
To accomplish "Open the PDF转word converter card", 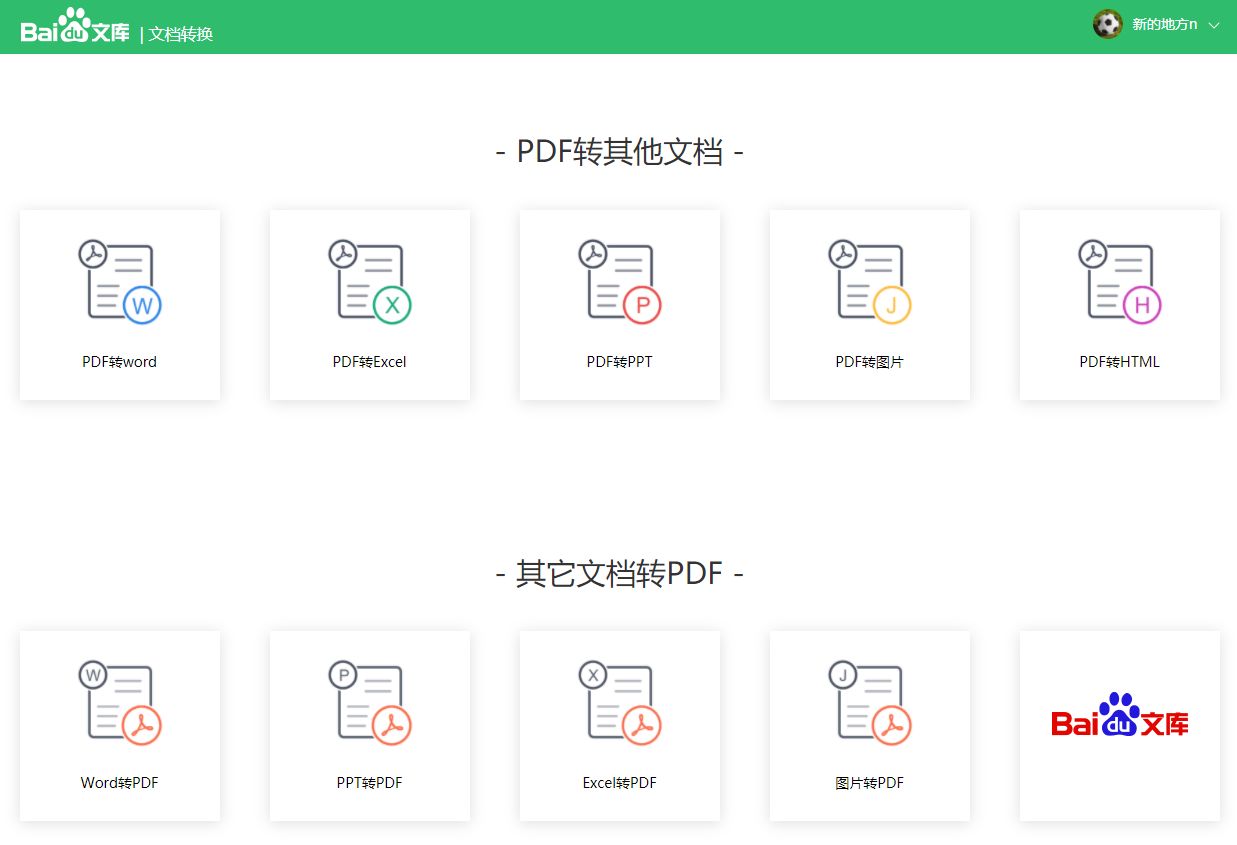I will [x=119, y=303].
